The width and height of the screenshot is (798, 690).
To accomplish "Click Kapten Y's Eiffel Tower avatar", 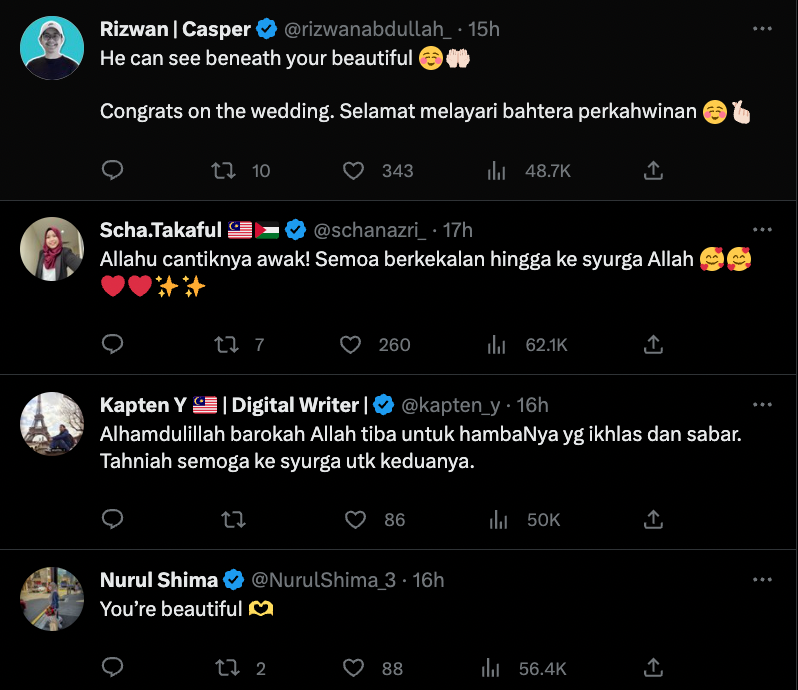I will 51,423.
